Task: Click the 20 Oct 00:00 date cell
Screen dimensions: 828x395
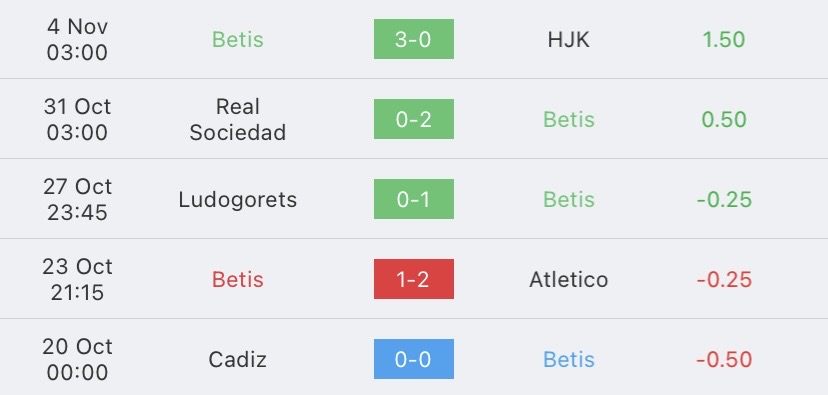Action: click(77, 360)
